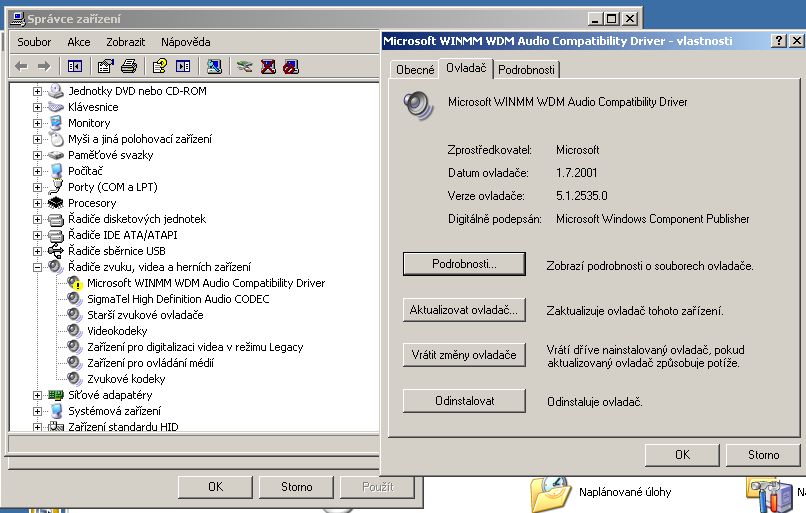
Task: Select Starší zvukové ovladače item
Action: coord(145,315)
